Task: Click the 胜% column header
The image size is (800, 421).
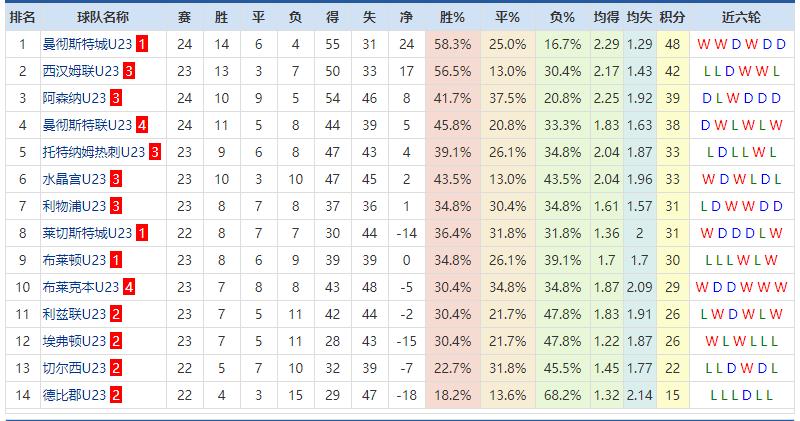Action: [x=452, y=17]
